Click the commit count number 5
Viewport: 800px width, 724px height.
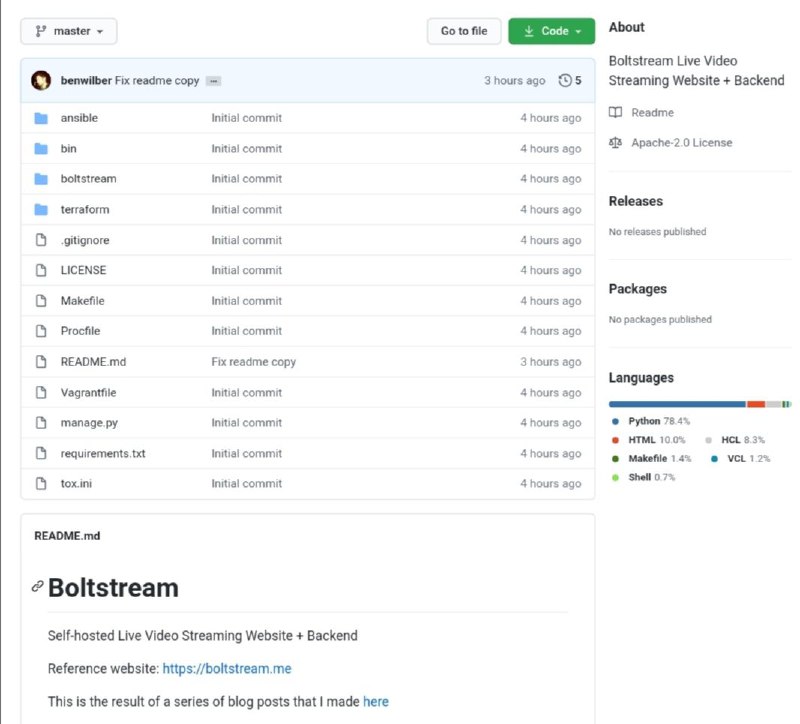click(578, 81)
